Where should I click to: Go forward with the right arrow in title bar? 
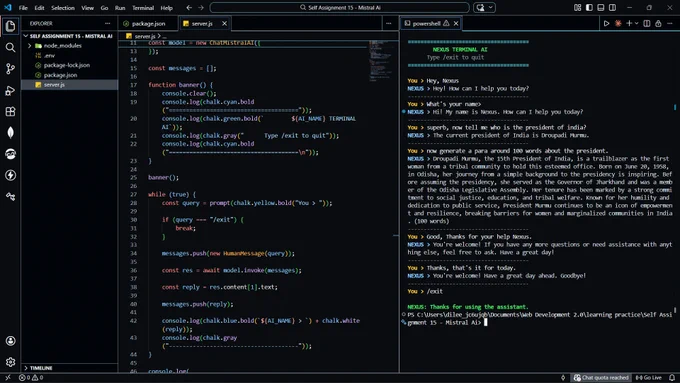(201, 7)
